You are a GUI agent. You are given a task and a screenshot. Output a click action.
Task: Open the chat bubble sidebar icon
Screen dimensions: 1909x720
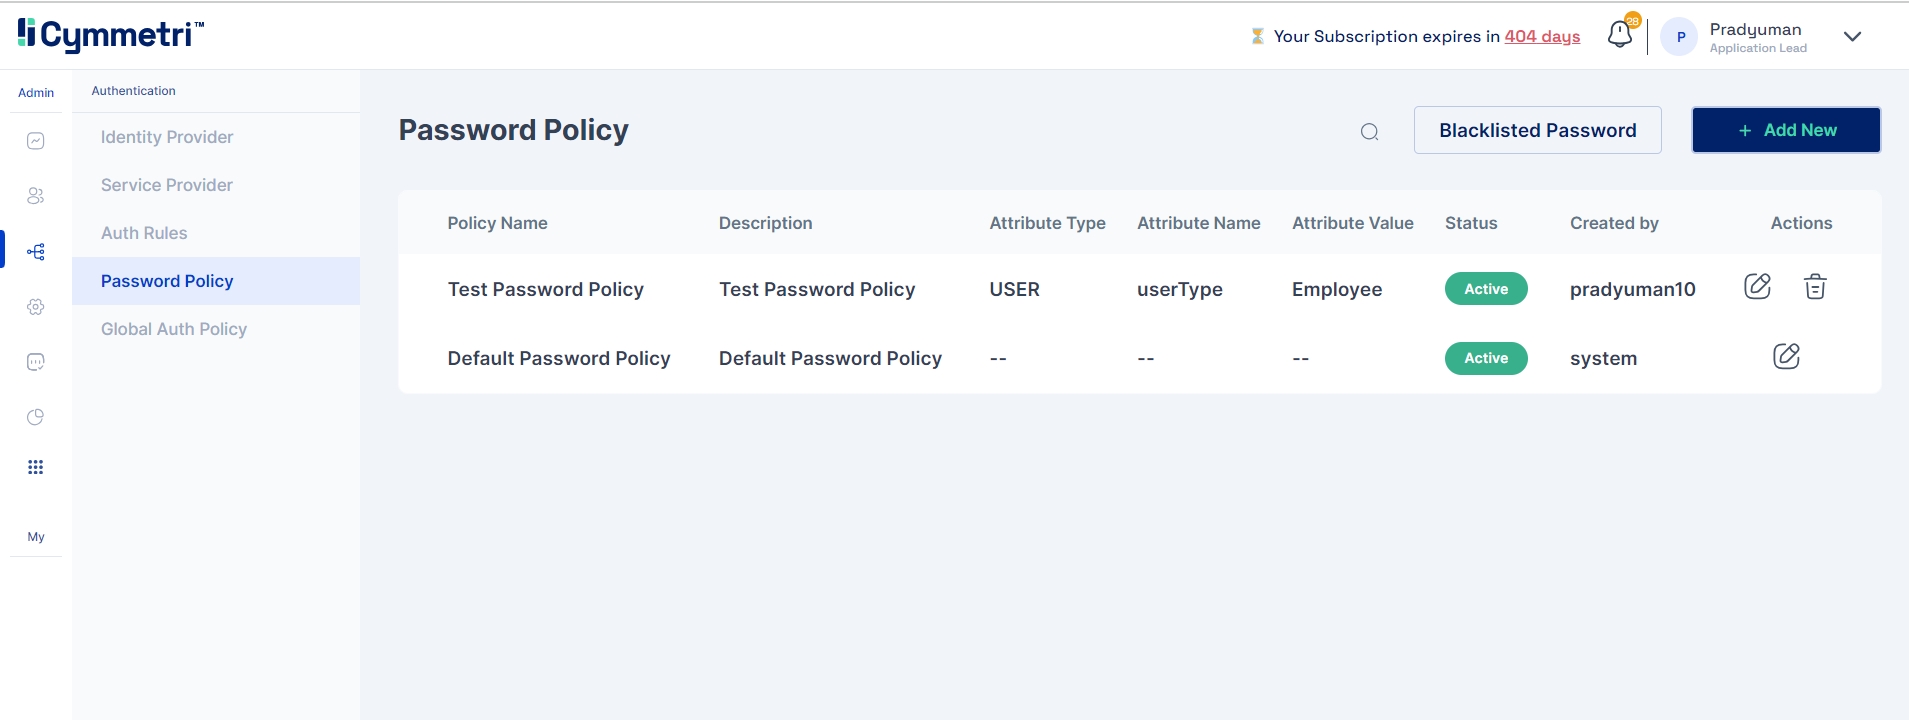[36, 362]
